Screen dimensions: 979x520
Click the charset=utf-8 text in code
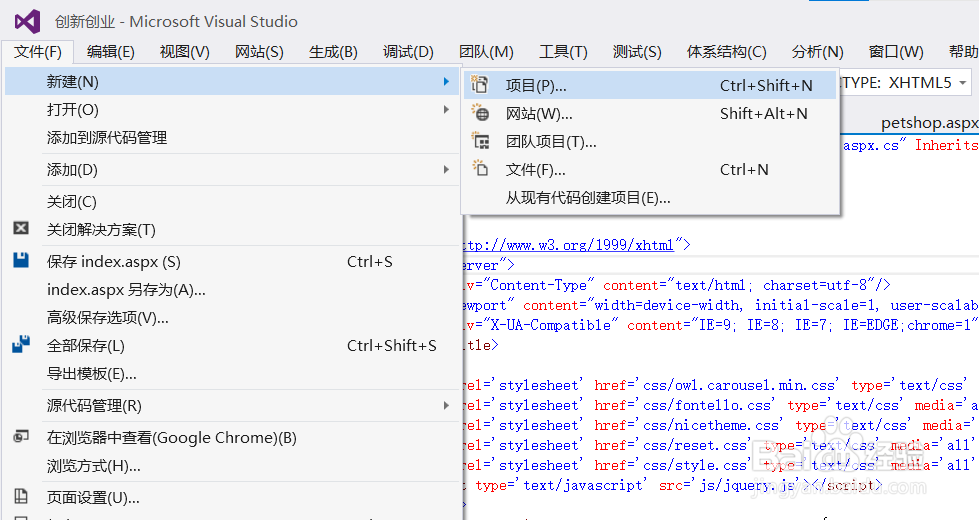[x=815, y=285]
